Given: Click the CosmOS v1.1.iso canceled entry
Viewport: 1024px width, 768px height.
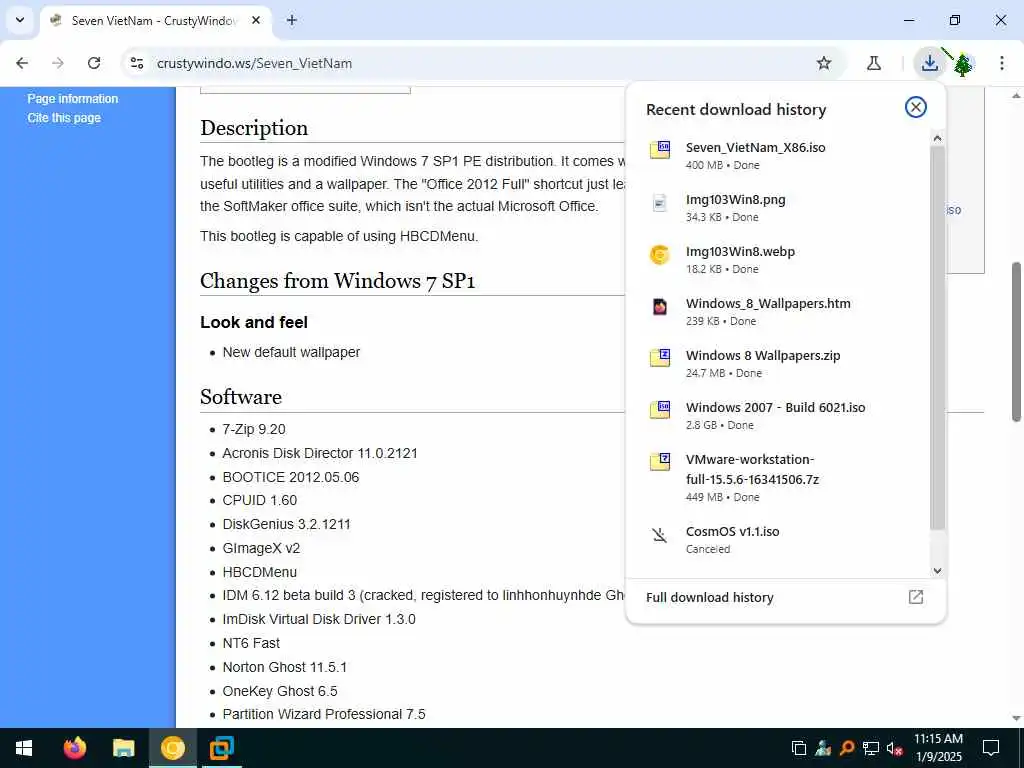Looking at the screenshot, I should (777, 539).
